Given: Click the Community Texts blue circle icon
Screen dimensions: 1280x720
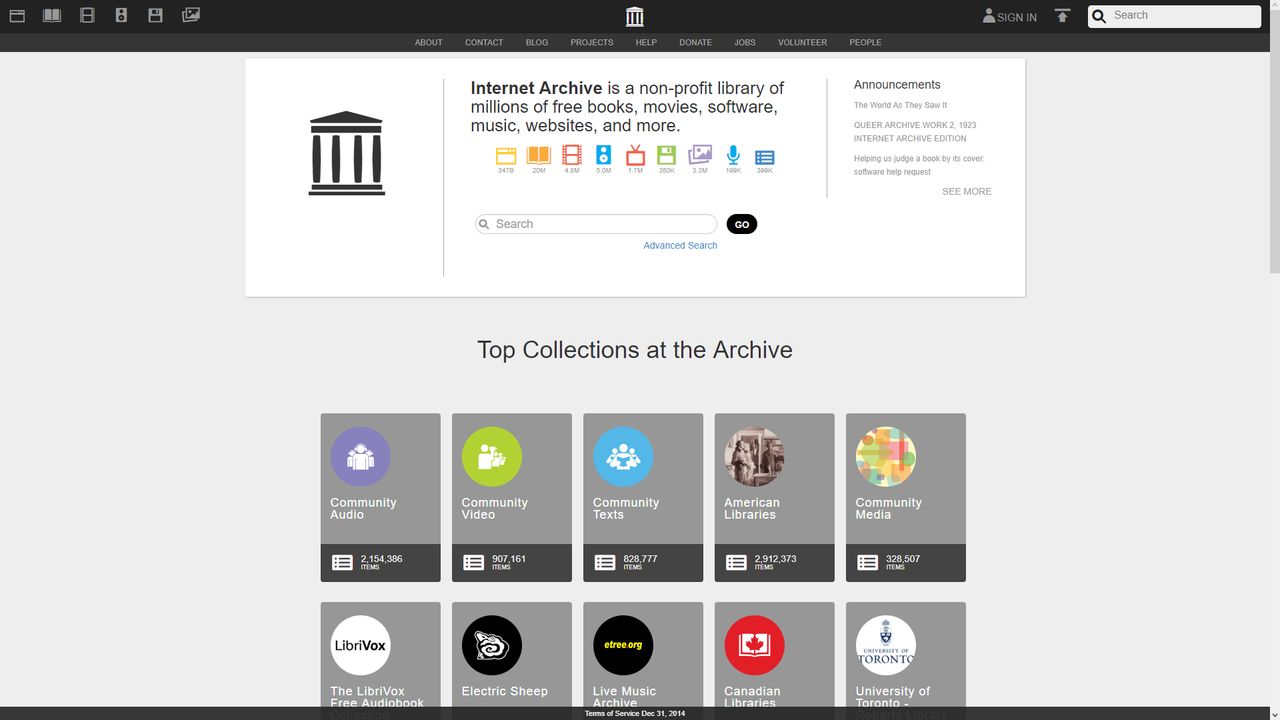Looking at the screenshot, I should pyautogui.click(x=623, y=457).
